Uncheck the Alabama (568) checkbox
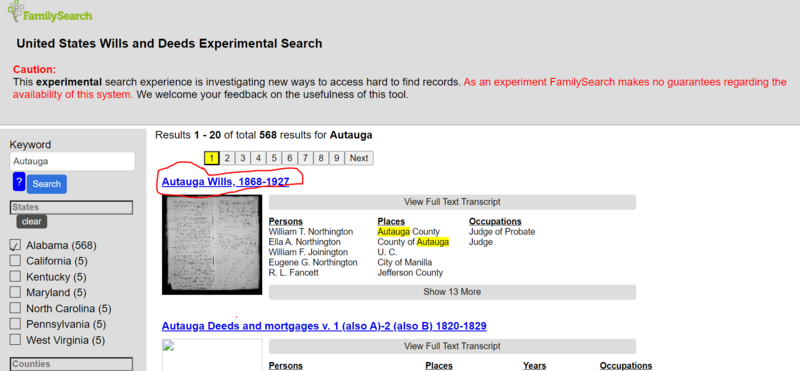This screenshot has width=800, height=371. tap(16, 245)
